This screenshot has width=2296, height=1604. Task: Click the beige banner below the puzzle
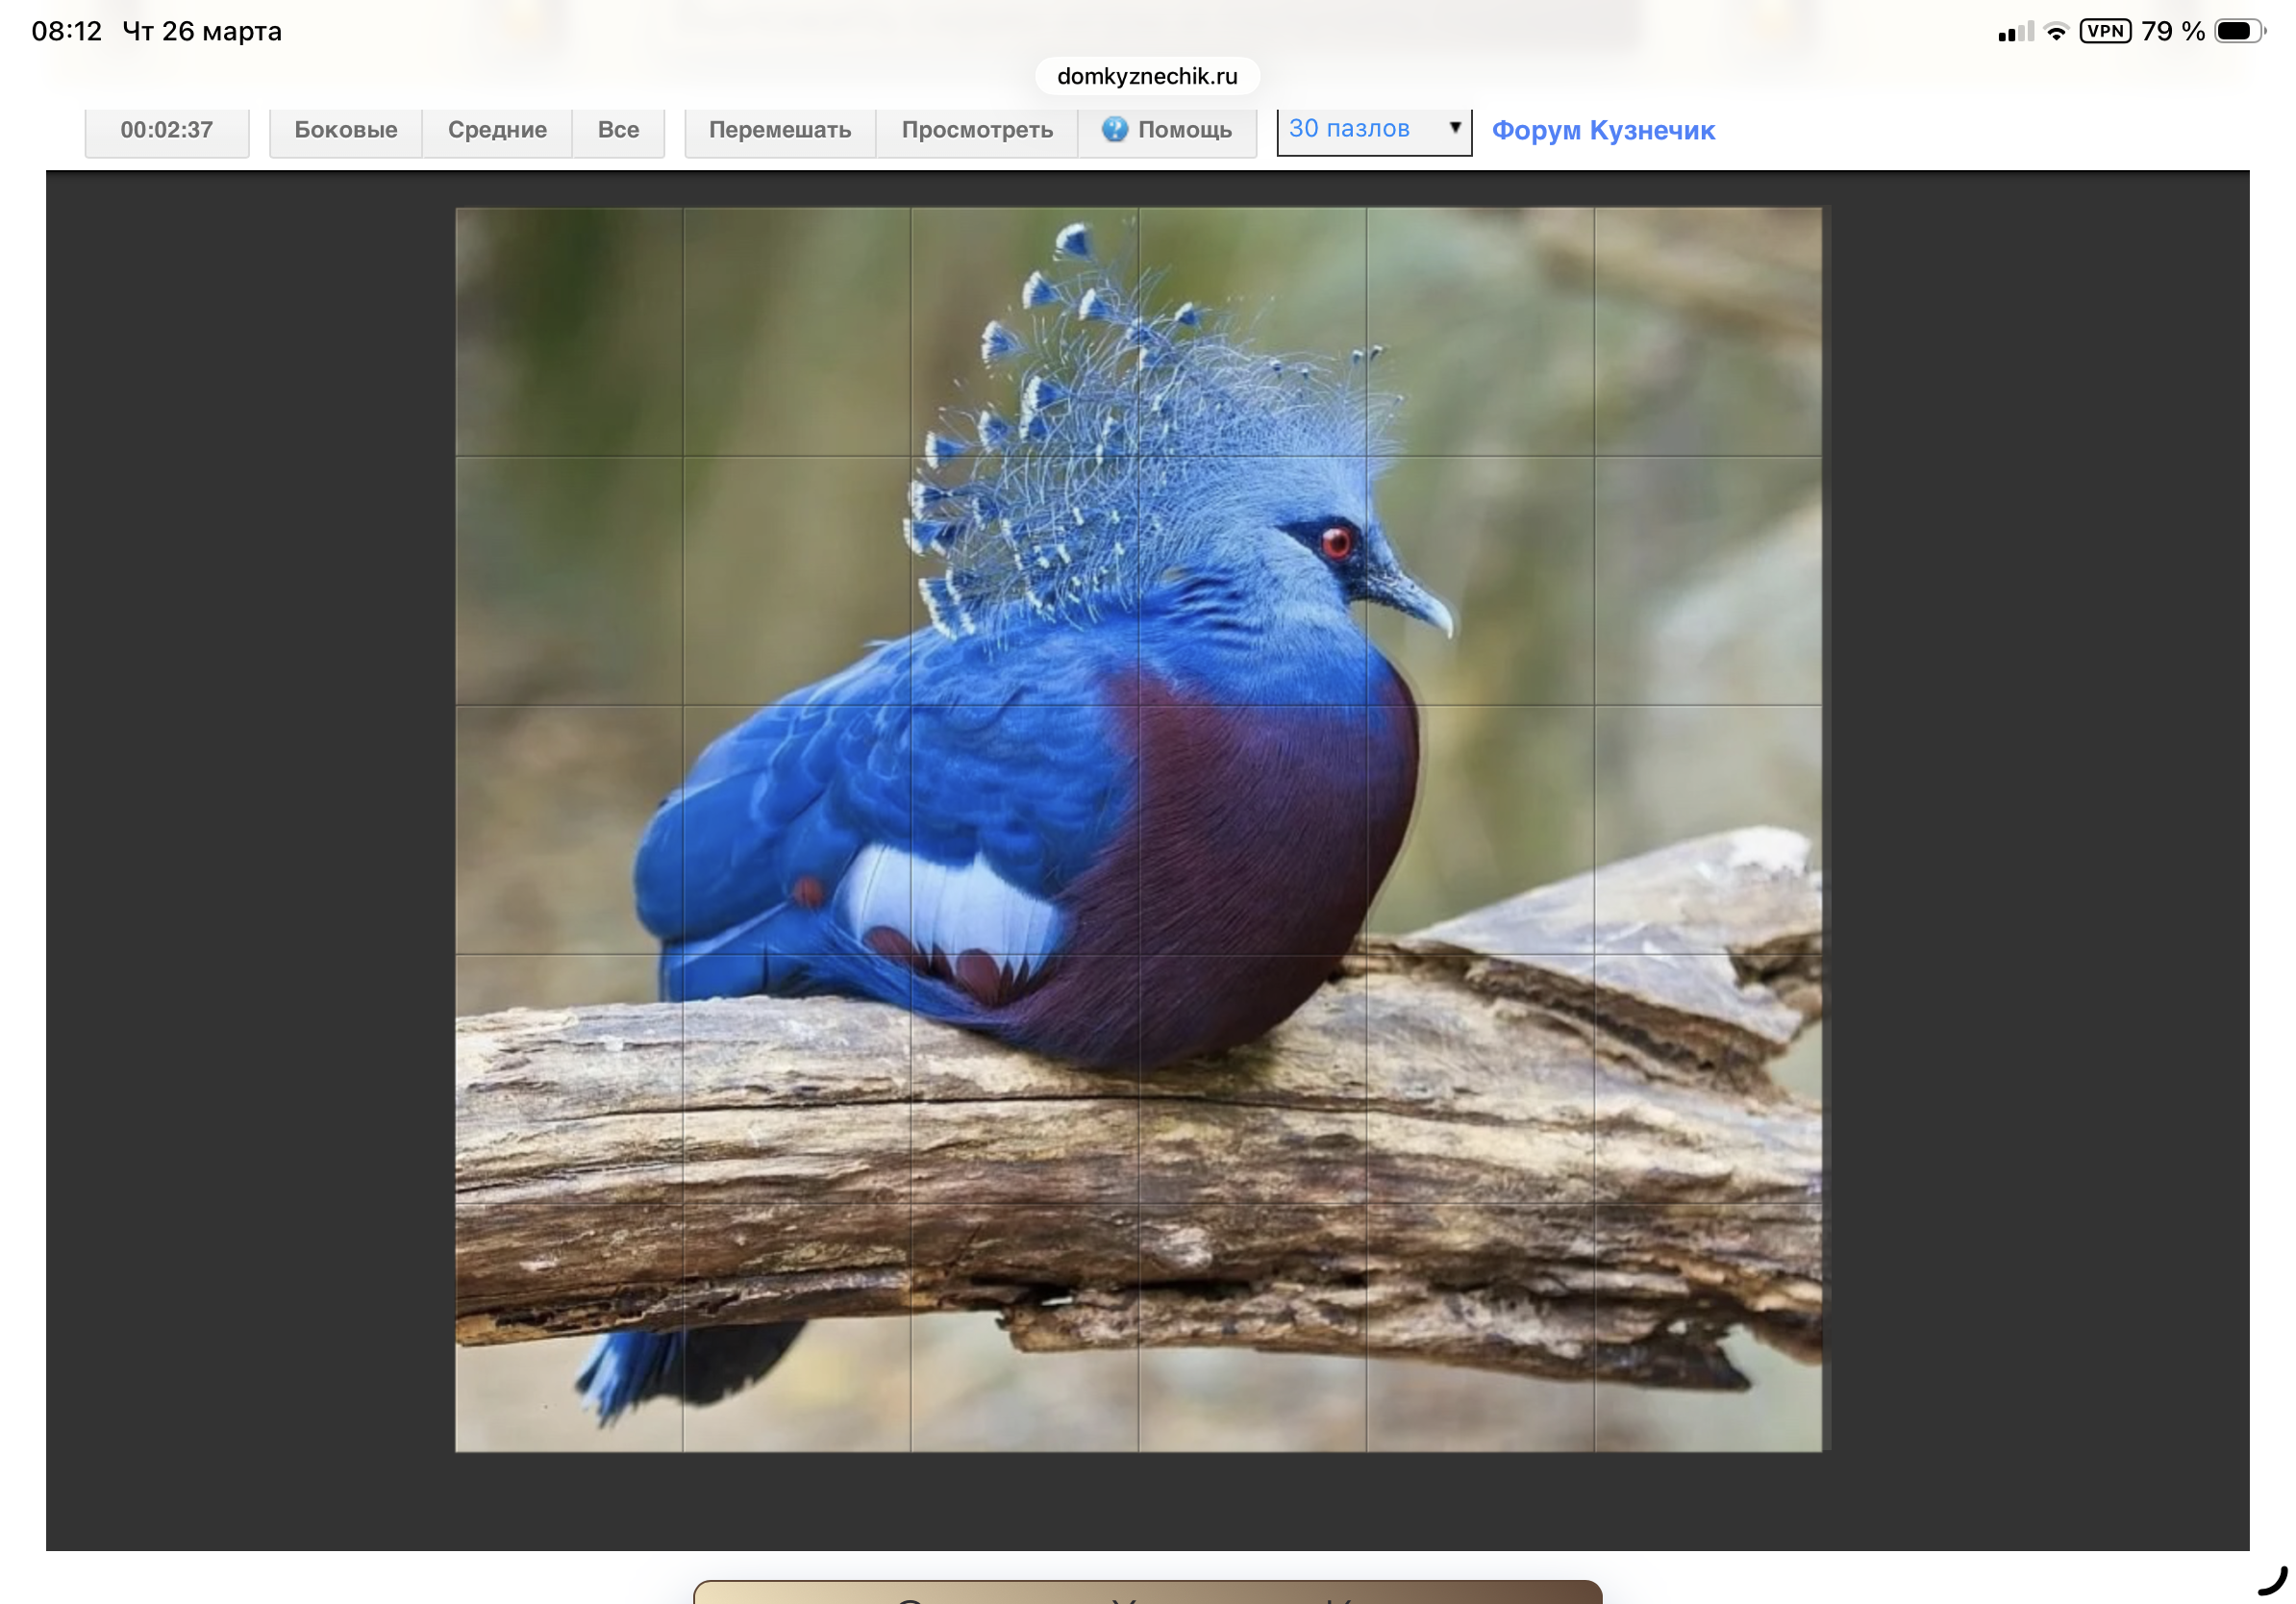tap(1147, 1592)
